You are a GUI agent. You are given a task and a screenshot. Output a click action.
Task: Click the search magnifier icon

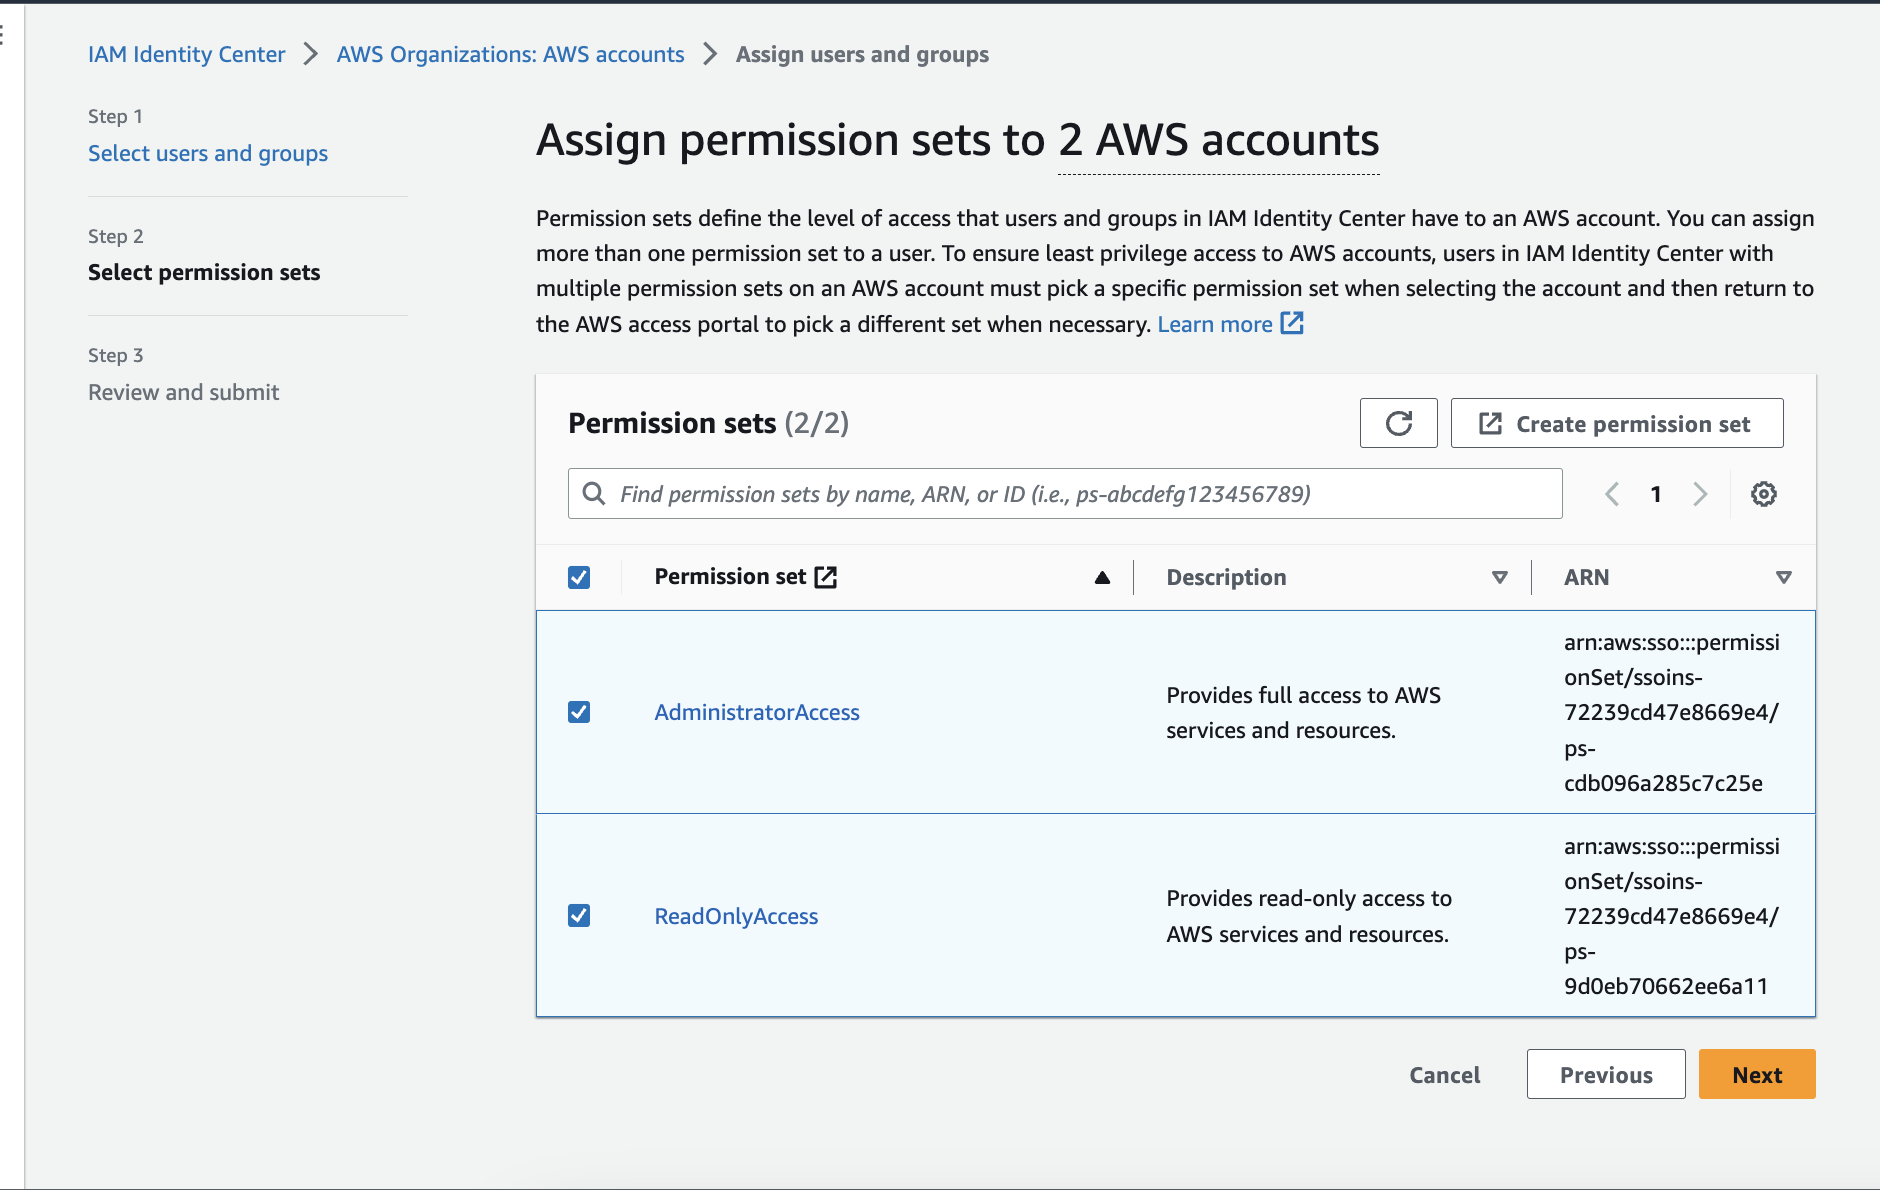[x=595, y=493]
